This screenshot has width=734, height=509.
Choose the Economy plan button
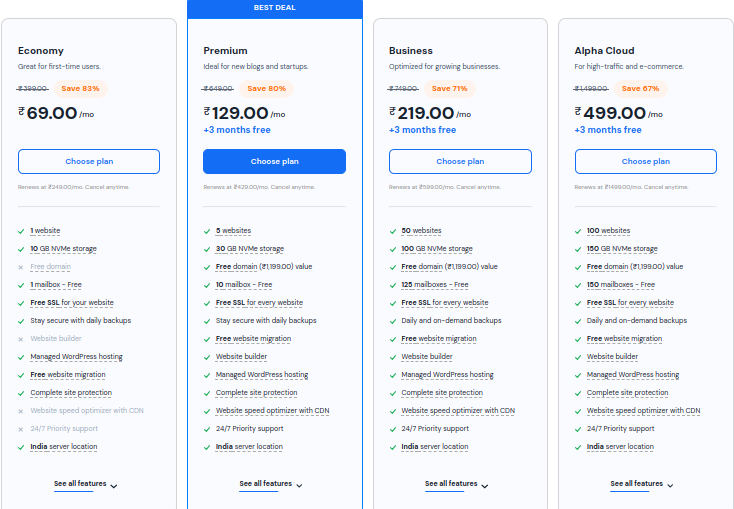click(89, 162)
